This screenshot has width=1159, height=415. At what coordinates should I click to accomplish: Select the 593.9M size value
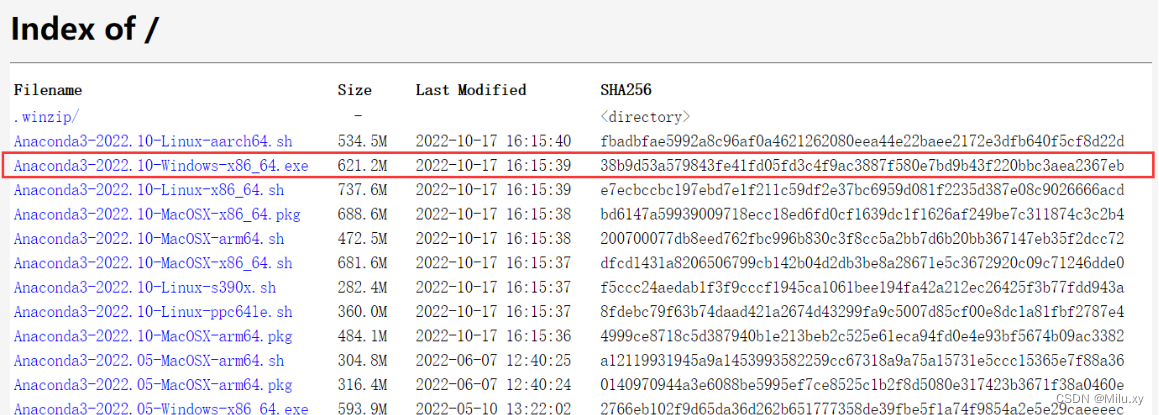(x=363, y=408)
